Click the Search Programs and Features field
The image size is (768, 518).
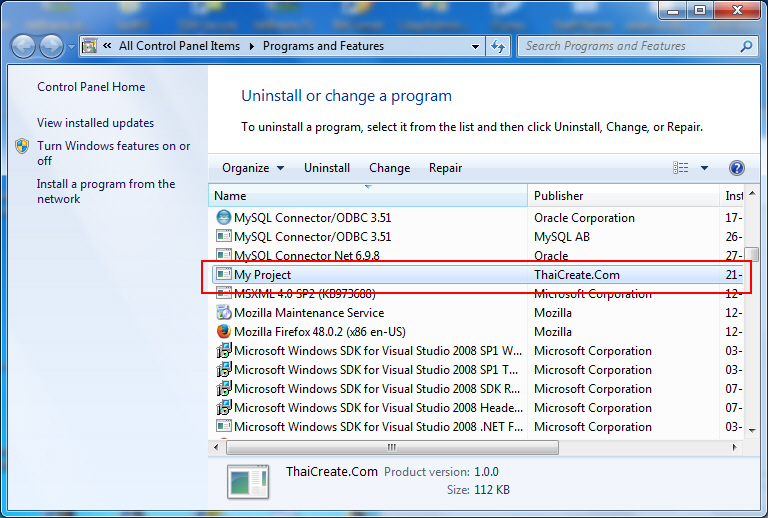pyautogui.click(x=637, y=47)
